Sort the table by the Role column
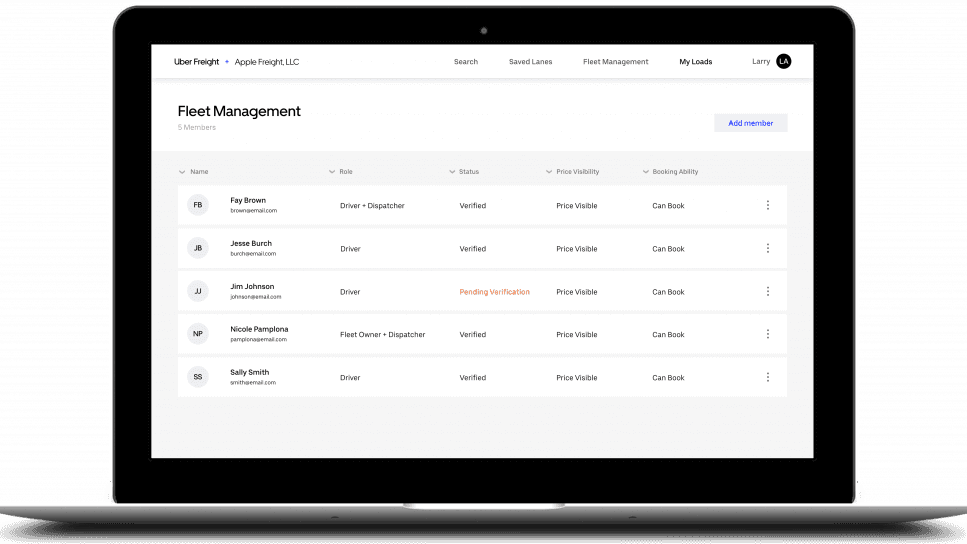 pos(341,171)
